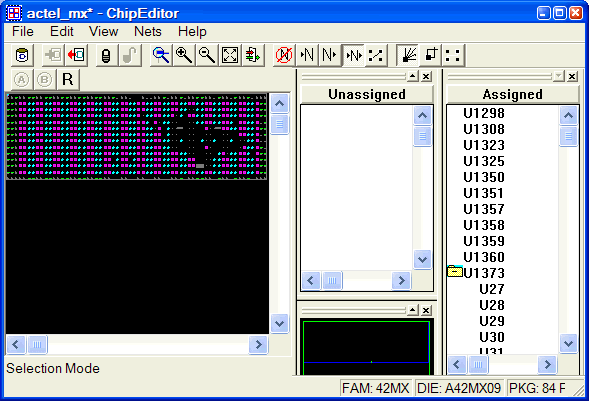589x401 pixels.
Task: Select the zoom out magnifier tool
Action: 207,55
